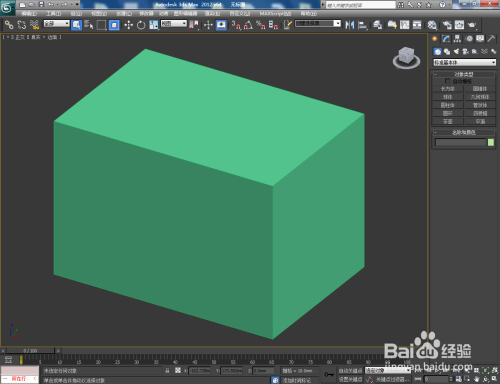Viewport: 500px width, 384px height.
Task: Click the 球体 sphere button
Action: point(448,97)
